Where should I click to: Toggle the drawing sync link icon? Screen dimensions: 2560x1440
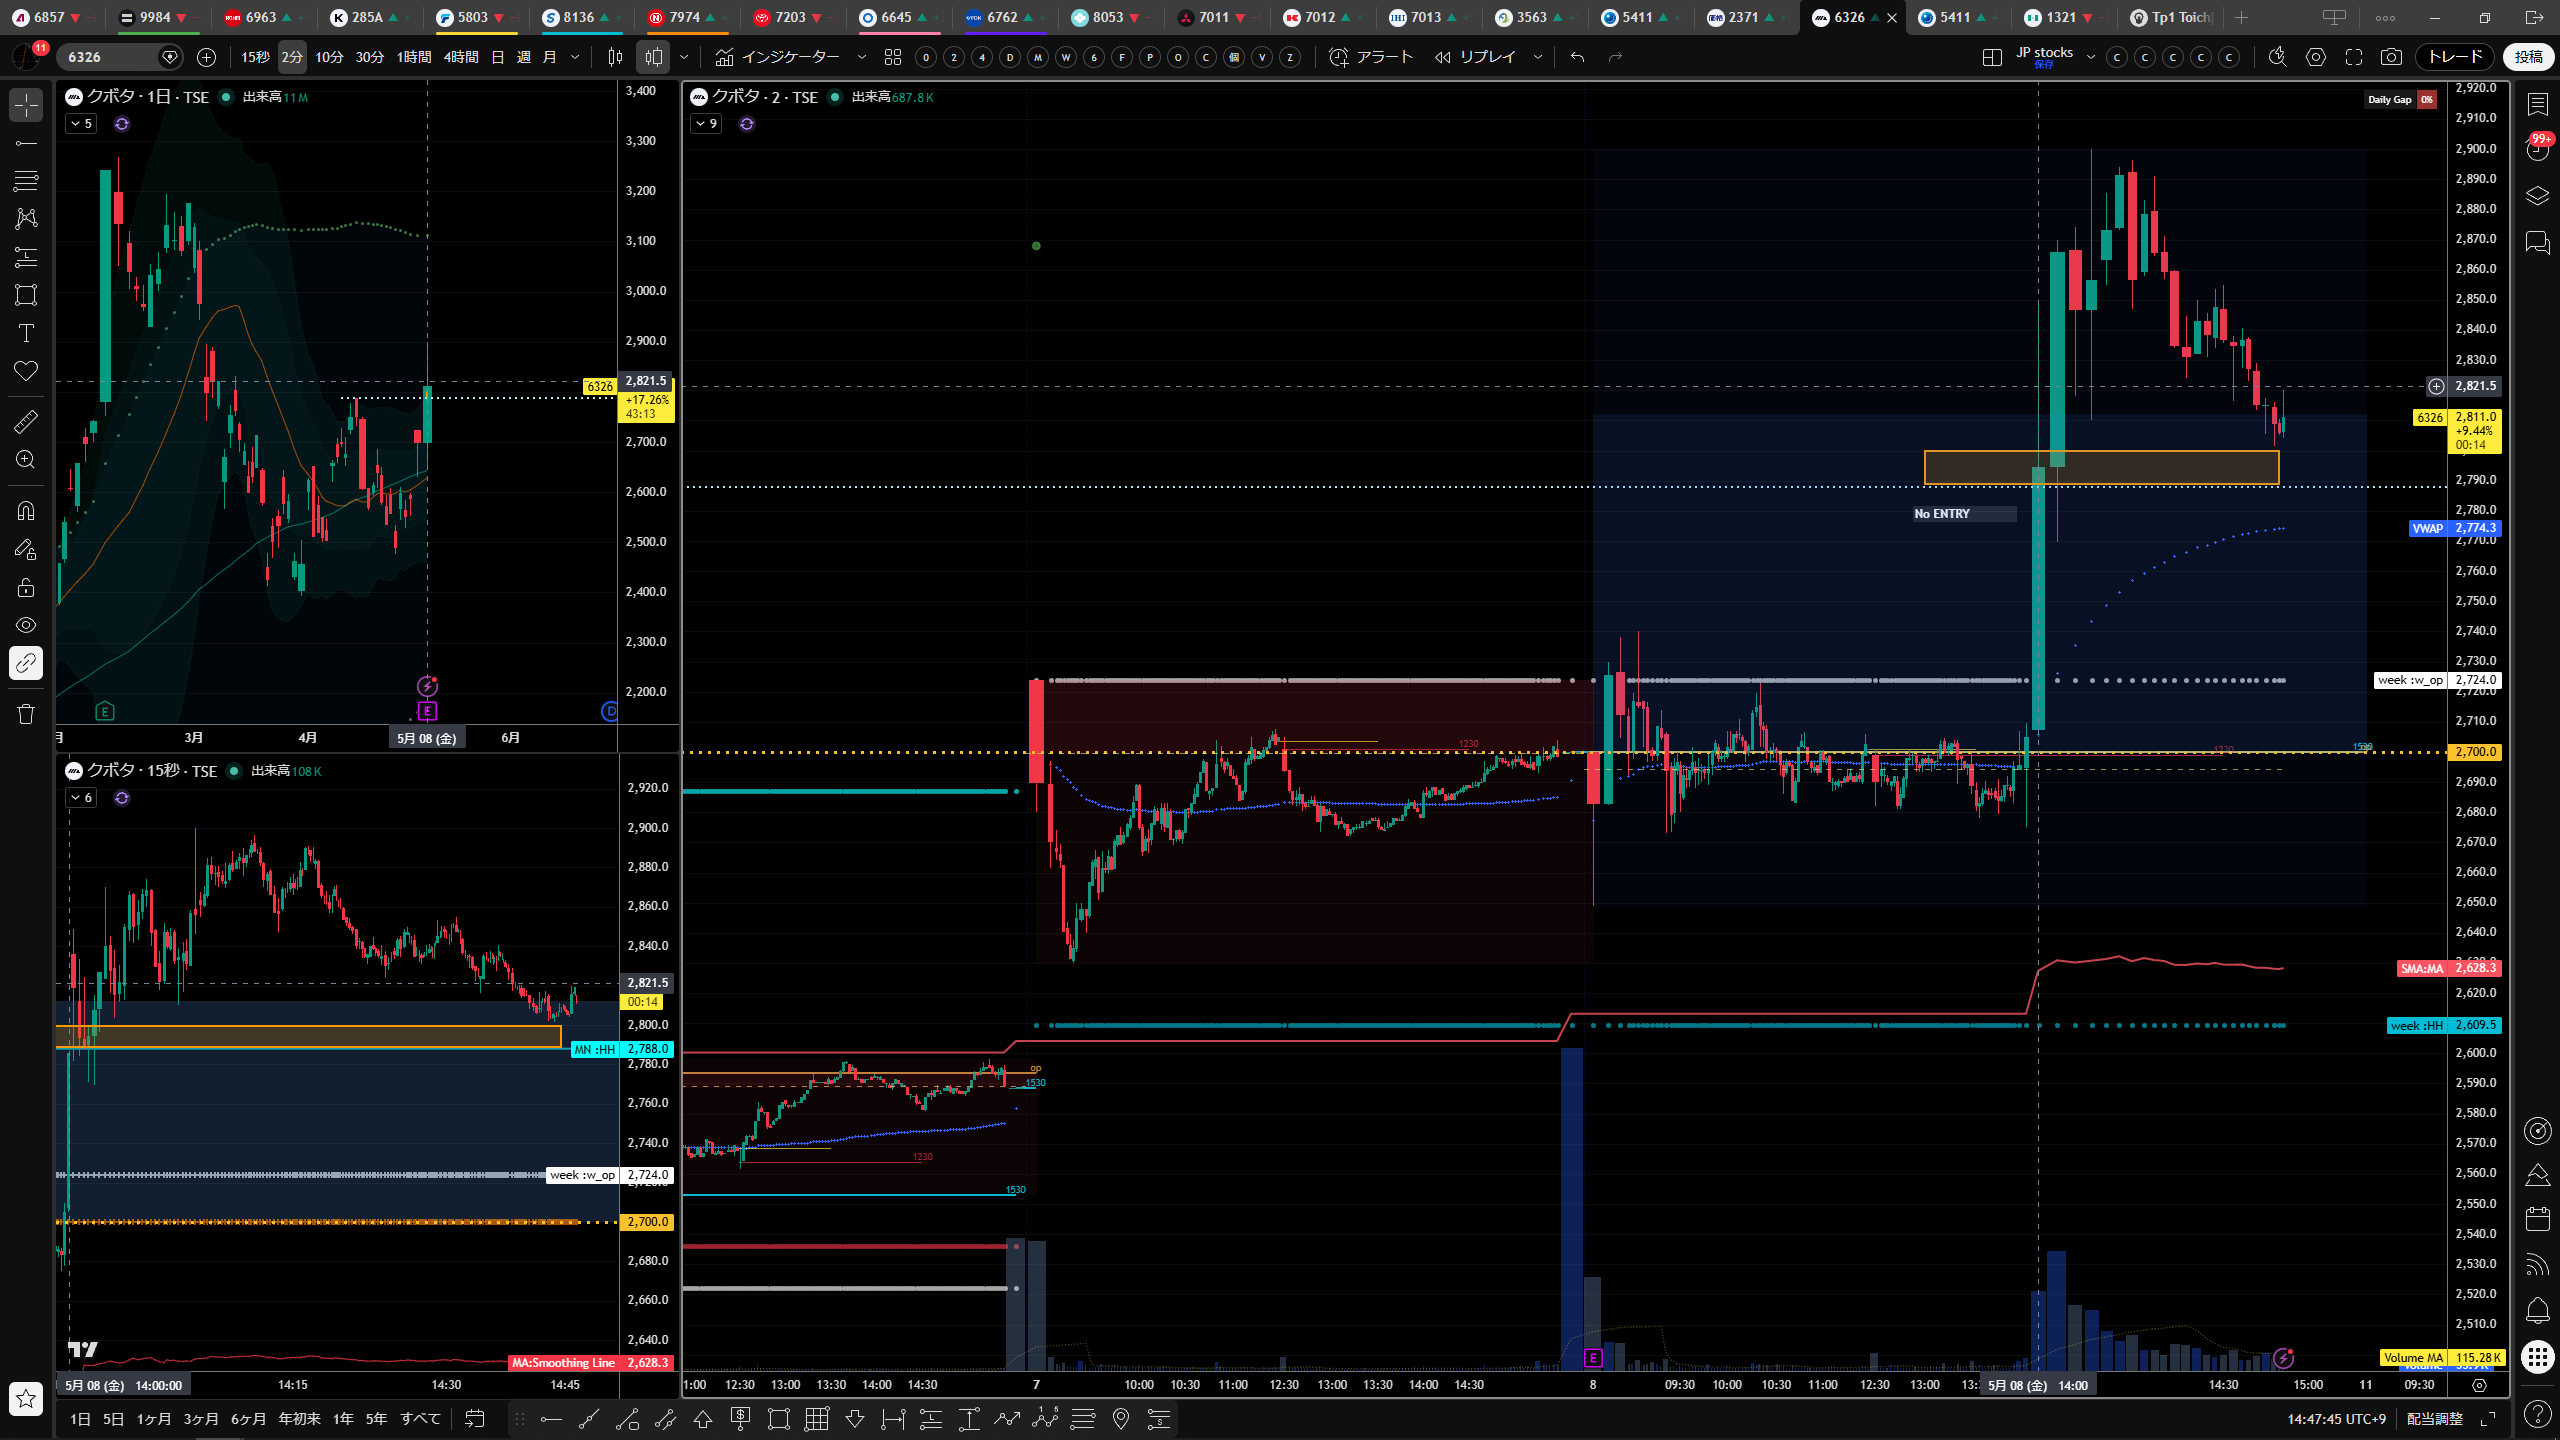26,663
